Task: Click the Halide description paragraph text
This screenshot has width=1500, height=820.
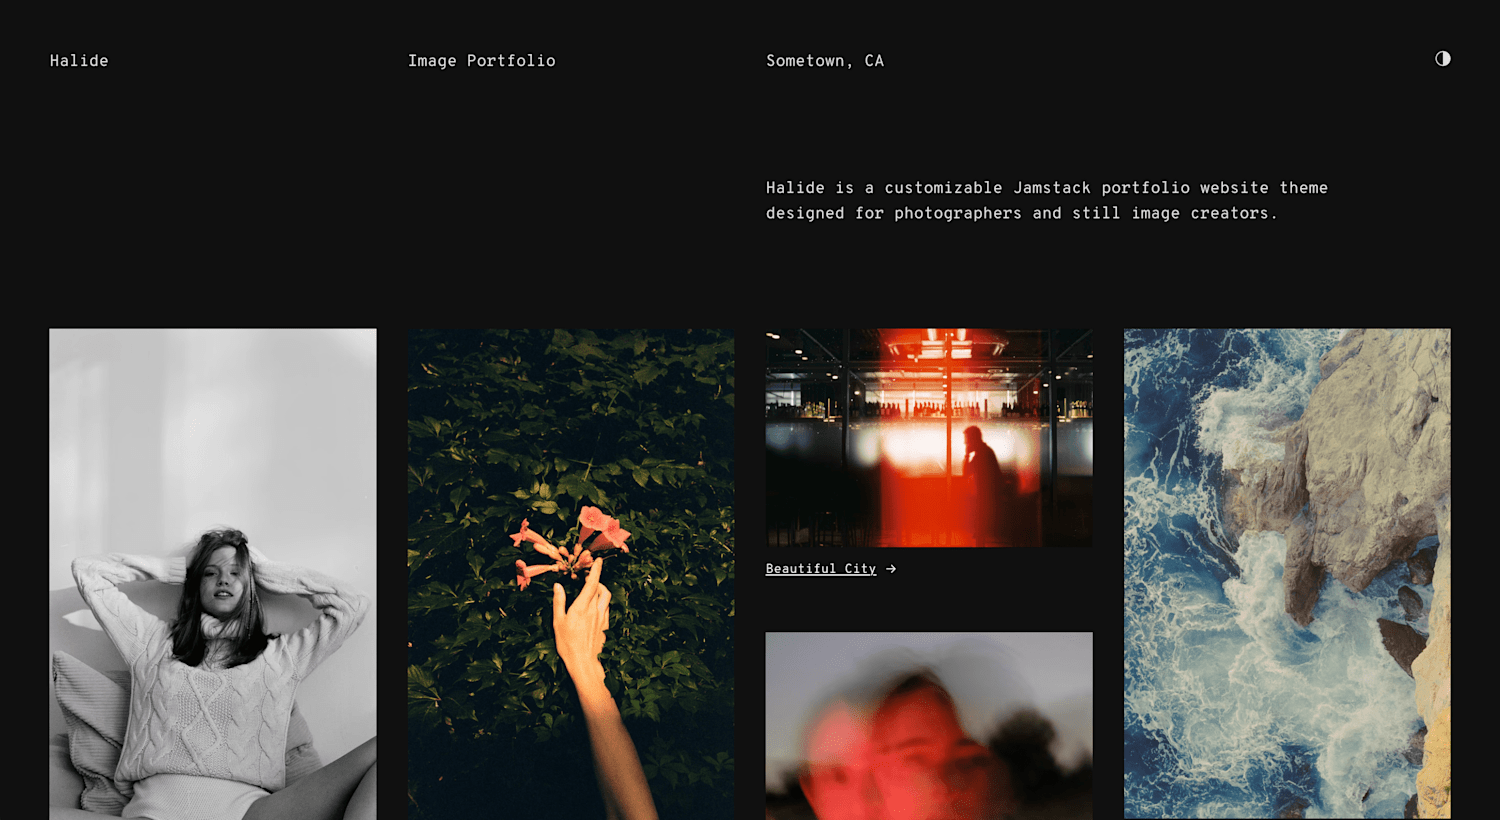Action: click(1047, 201)
